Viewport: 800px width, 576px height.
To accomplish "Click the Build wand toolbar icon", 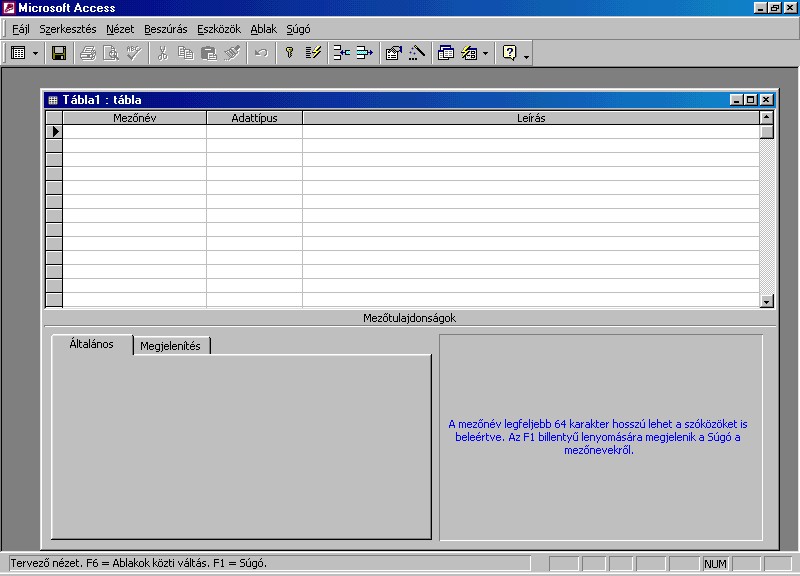I will [417, 53].
